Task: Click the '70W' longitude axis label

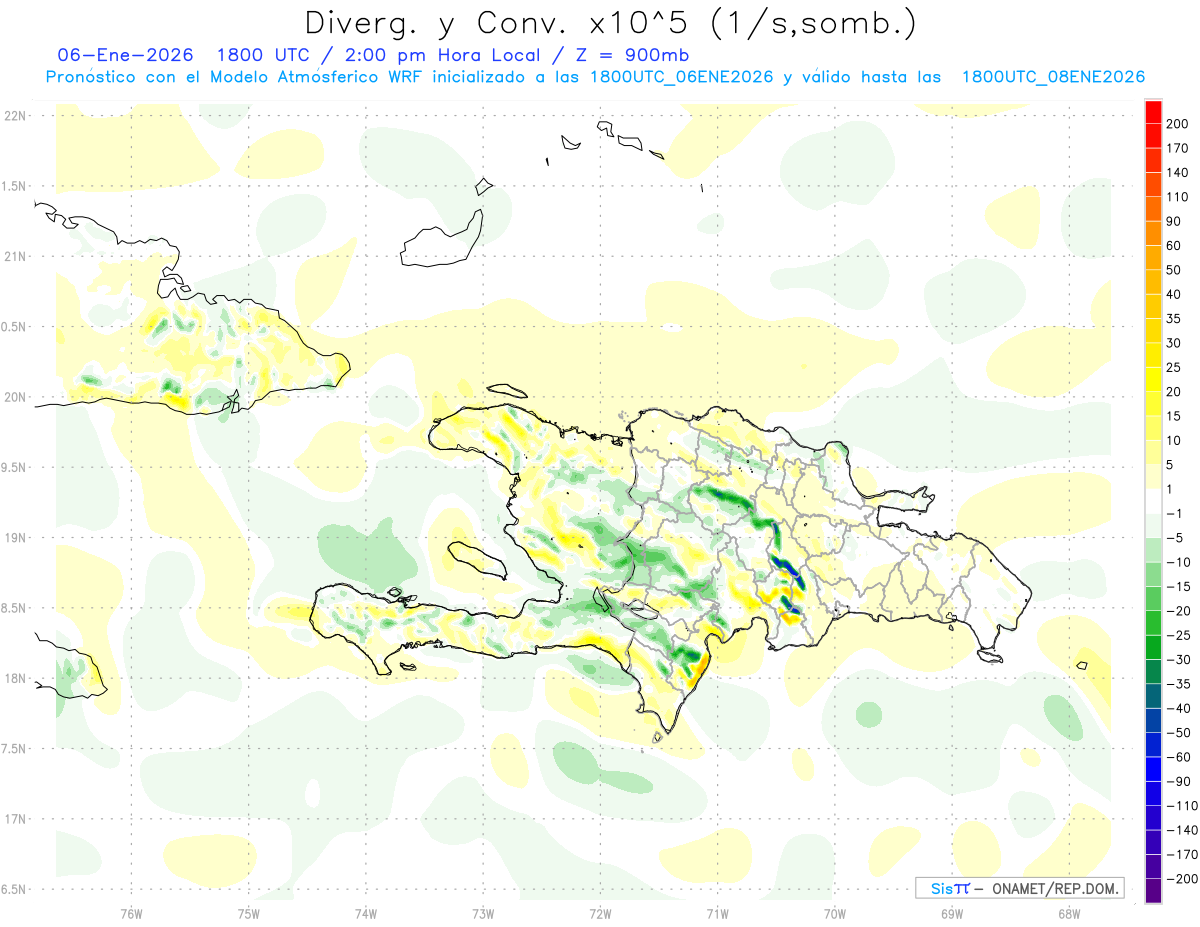Action: pyautogui.click(x=835, y=914)
